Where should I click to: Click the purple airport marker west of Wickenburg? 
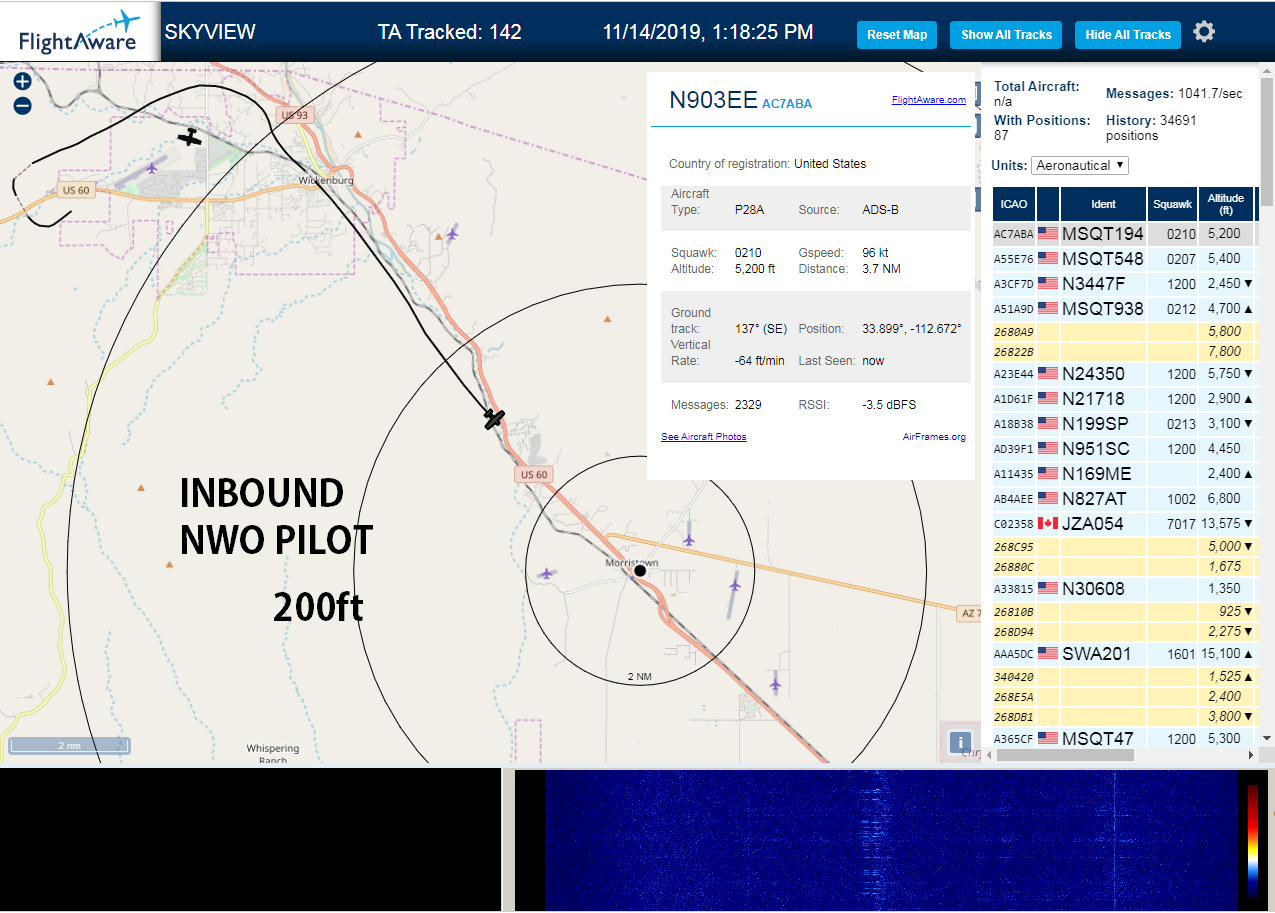click(152, 167)
